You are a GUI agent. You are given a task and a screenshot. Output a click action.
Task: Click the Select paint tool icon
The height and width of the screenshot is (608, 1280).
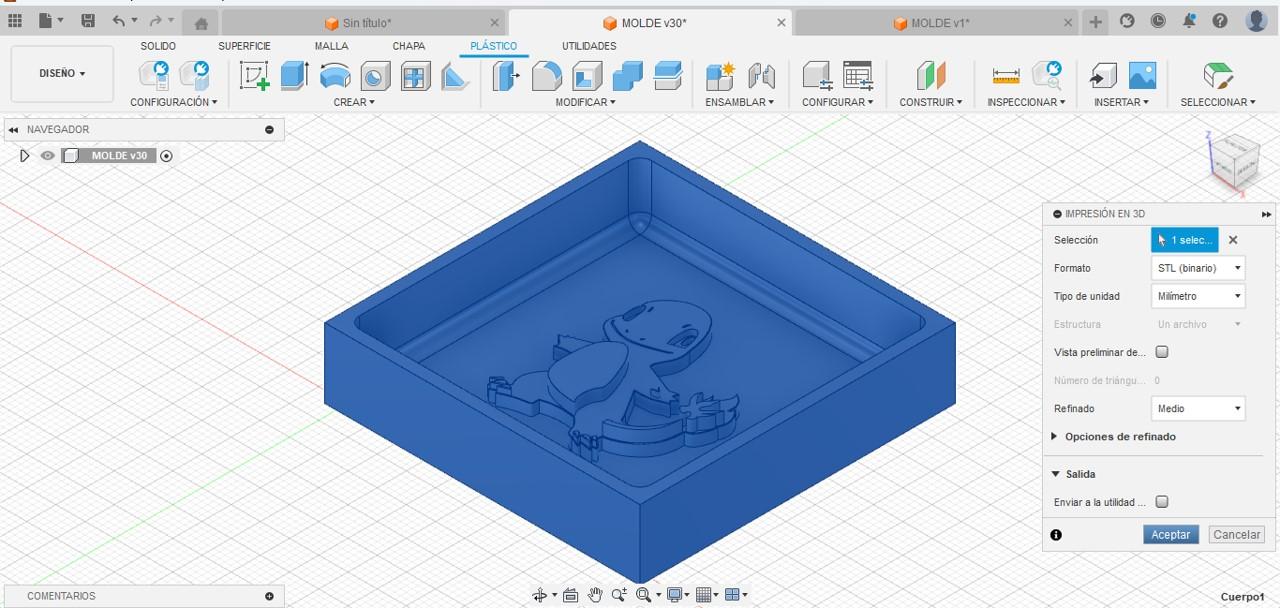1217,76
